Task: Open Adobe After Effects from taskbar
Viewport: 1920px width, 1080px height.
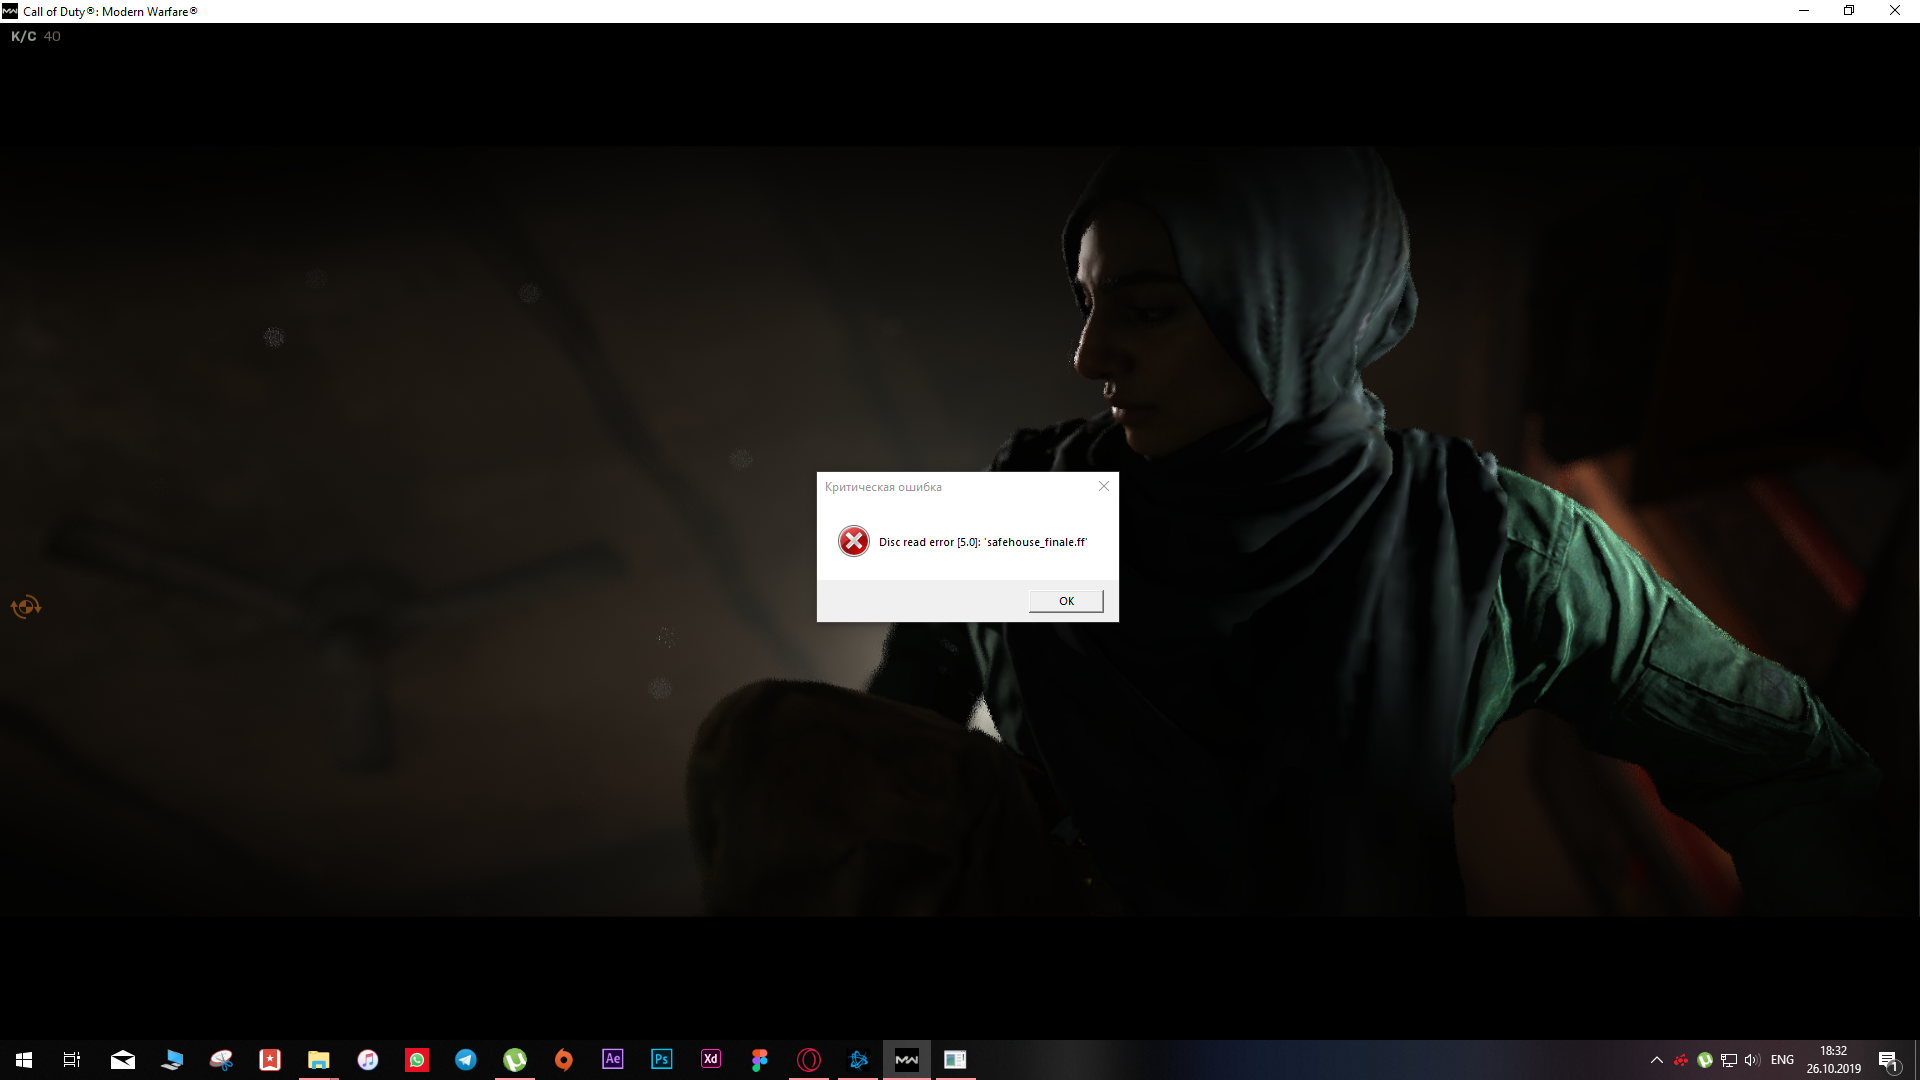Action: click(x=613, y=1059)
